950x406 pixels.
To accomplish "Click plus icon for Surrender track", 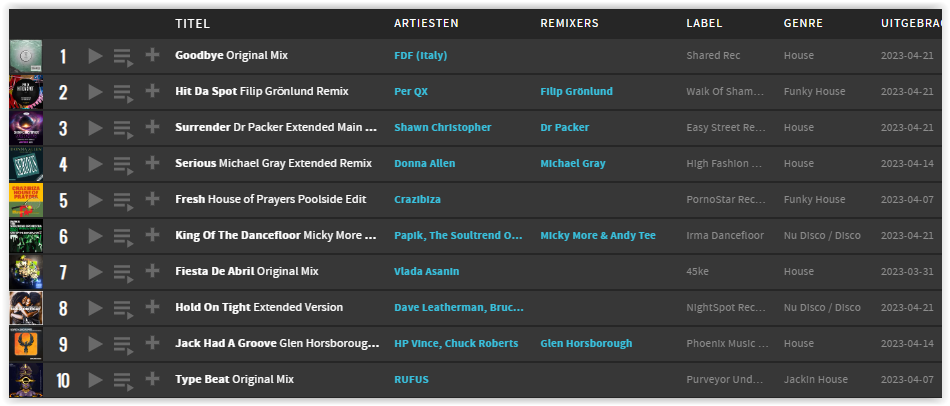I will (152, 127).
